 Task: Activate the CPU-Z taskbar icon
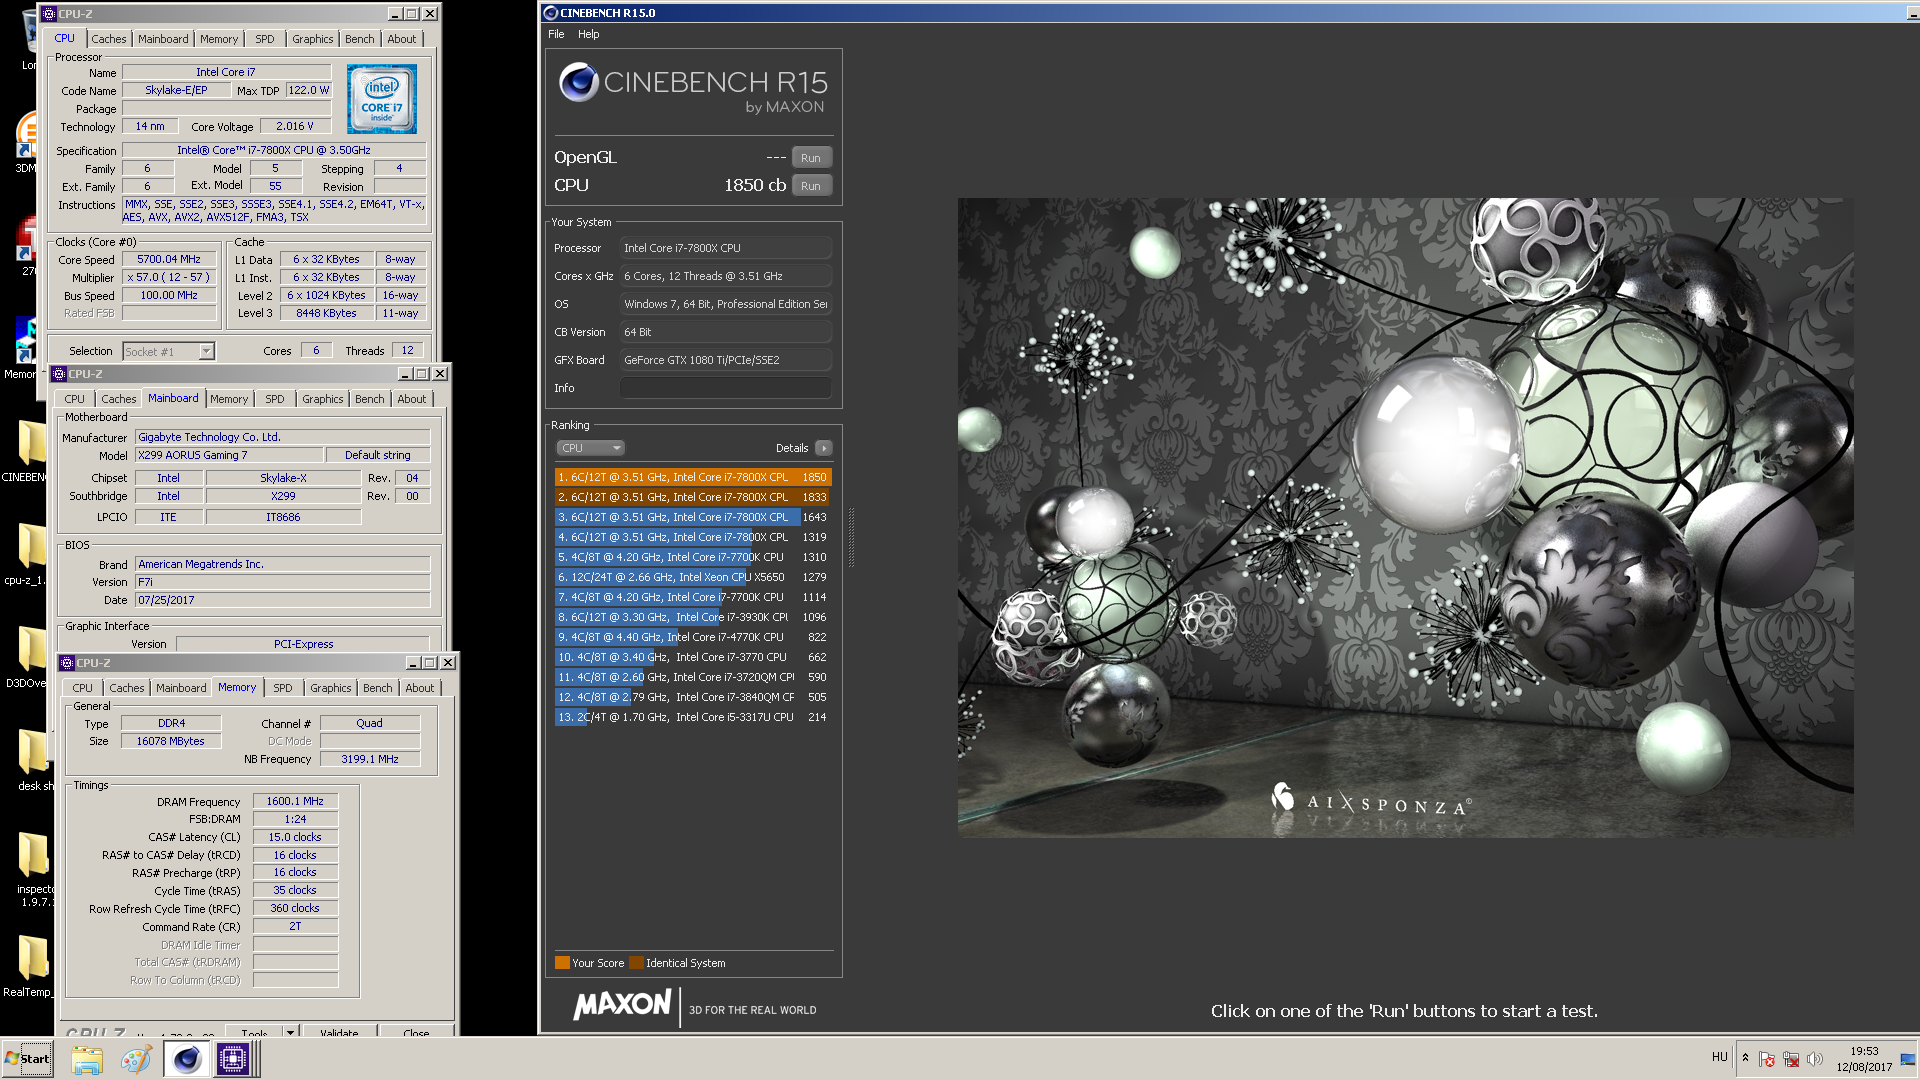click(x=233, y=1059)
